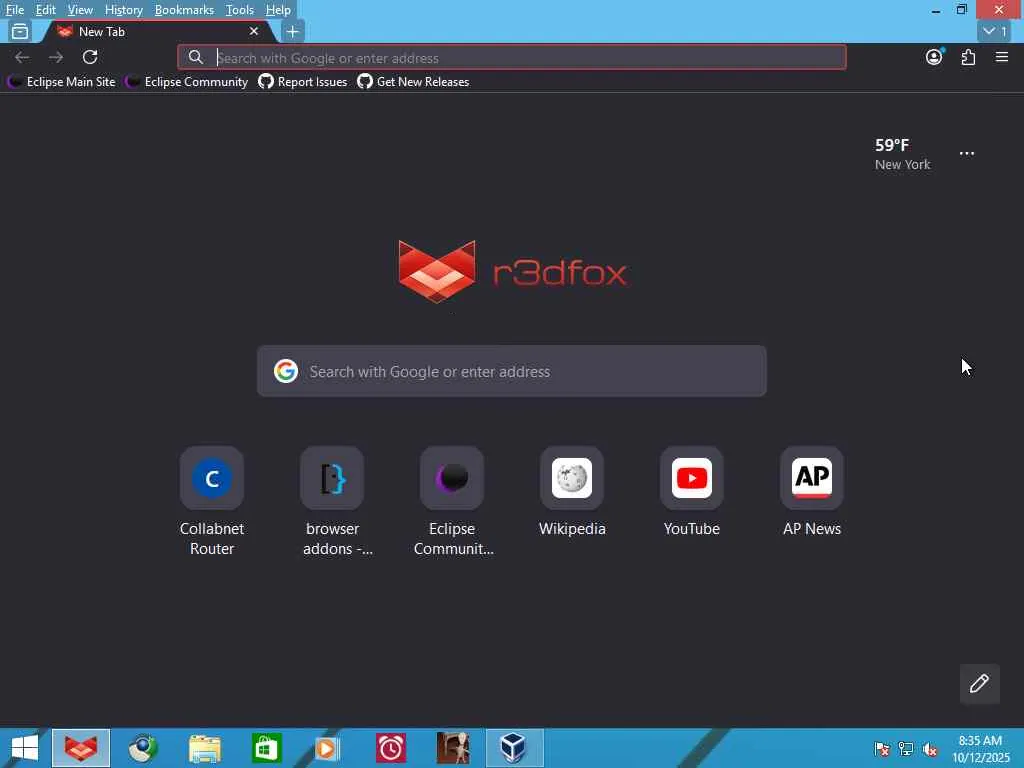This screenshot has height=768, width=1024.
Task: Expand the list all tabs dropdown
Action: click(995, 31)
